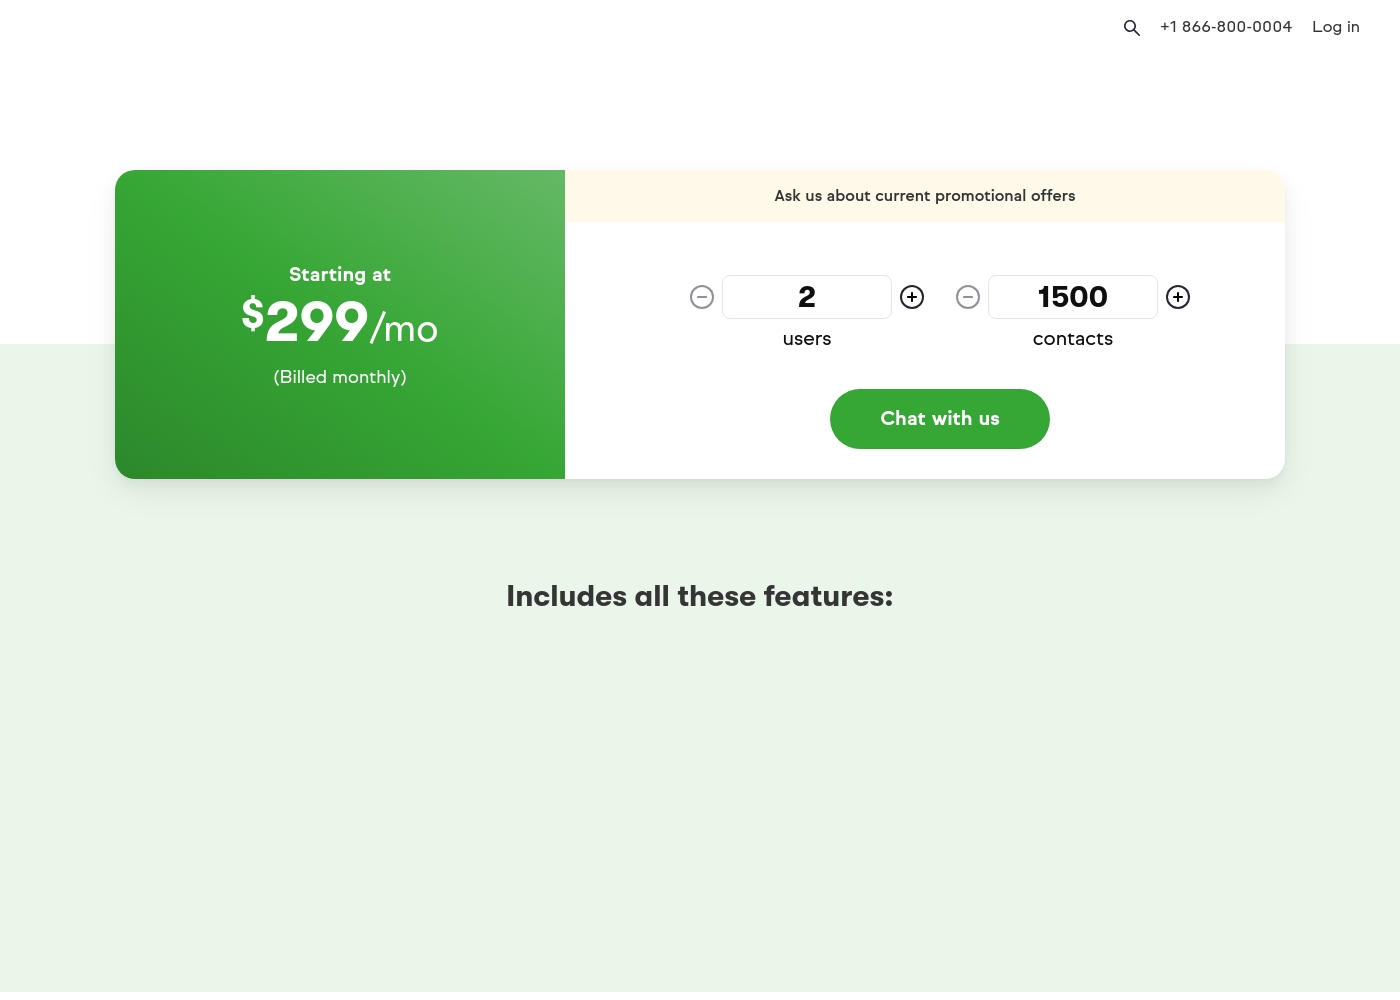This screenshot has width=1400, height=1000.
Task: Click the "Starting at" text
Action: coord(340,275)
